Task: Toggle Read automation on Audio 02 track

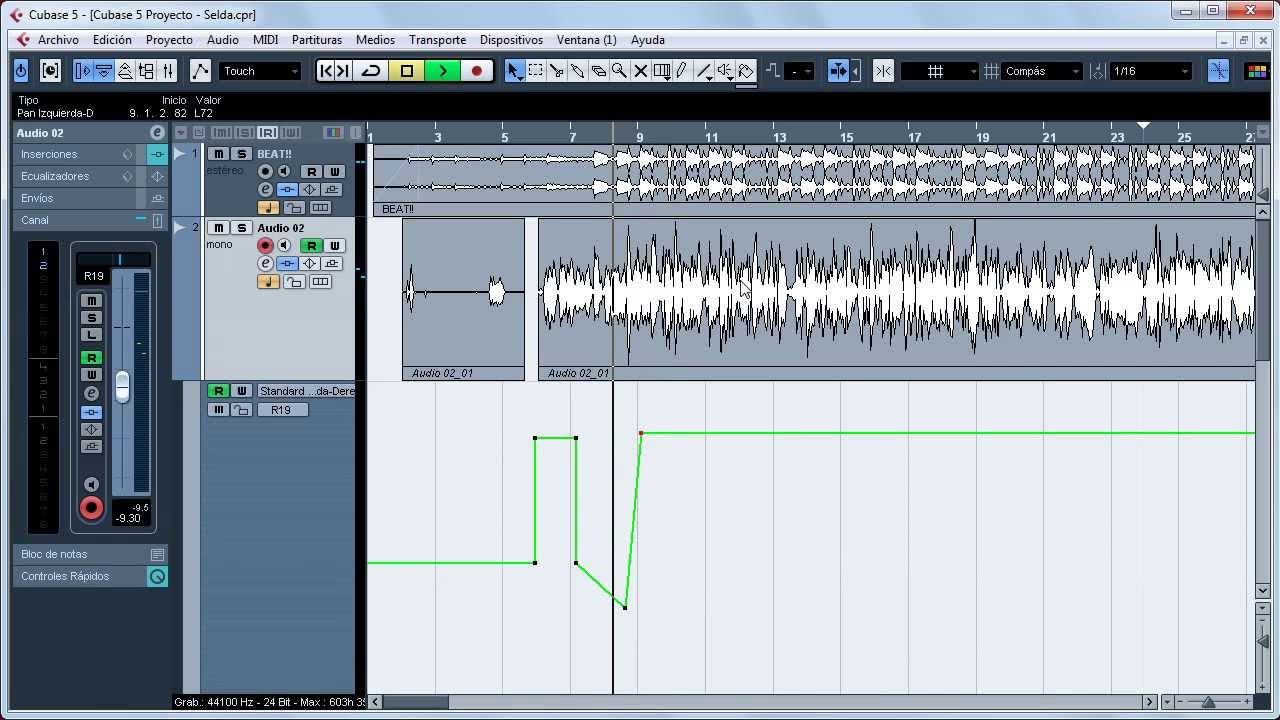Action: coord(312,246)
